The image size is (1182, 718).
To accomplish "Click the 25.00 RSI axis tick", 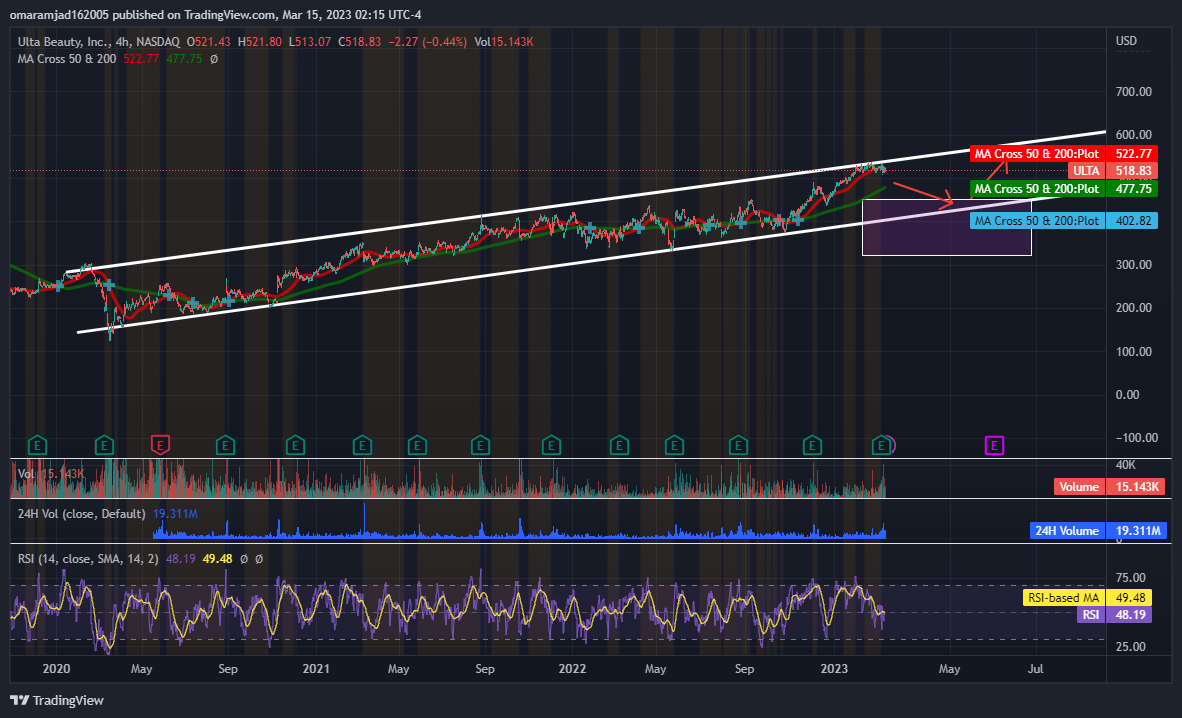I will [1131, 646].
